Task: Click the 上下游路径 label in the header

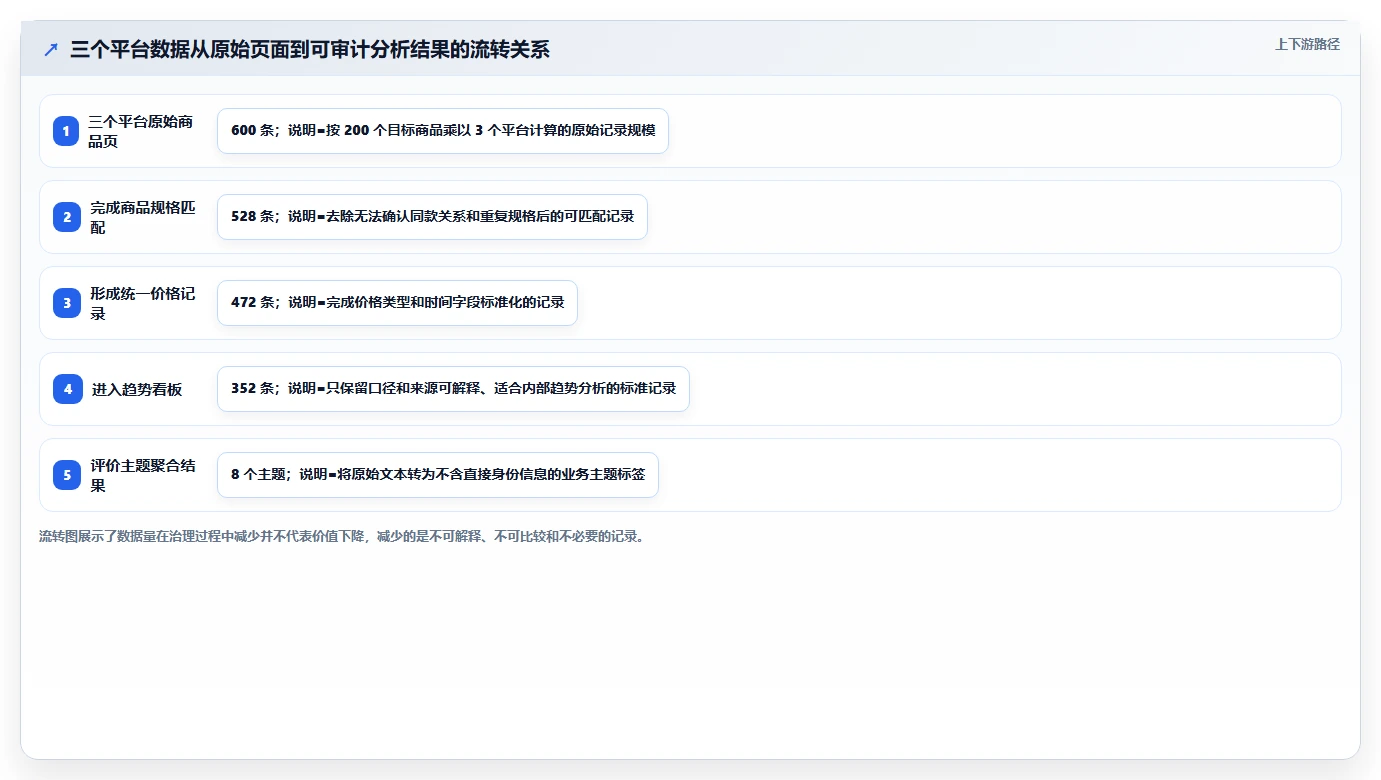Action: [1307, 44]
